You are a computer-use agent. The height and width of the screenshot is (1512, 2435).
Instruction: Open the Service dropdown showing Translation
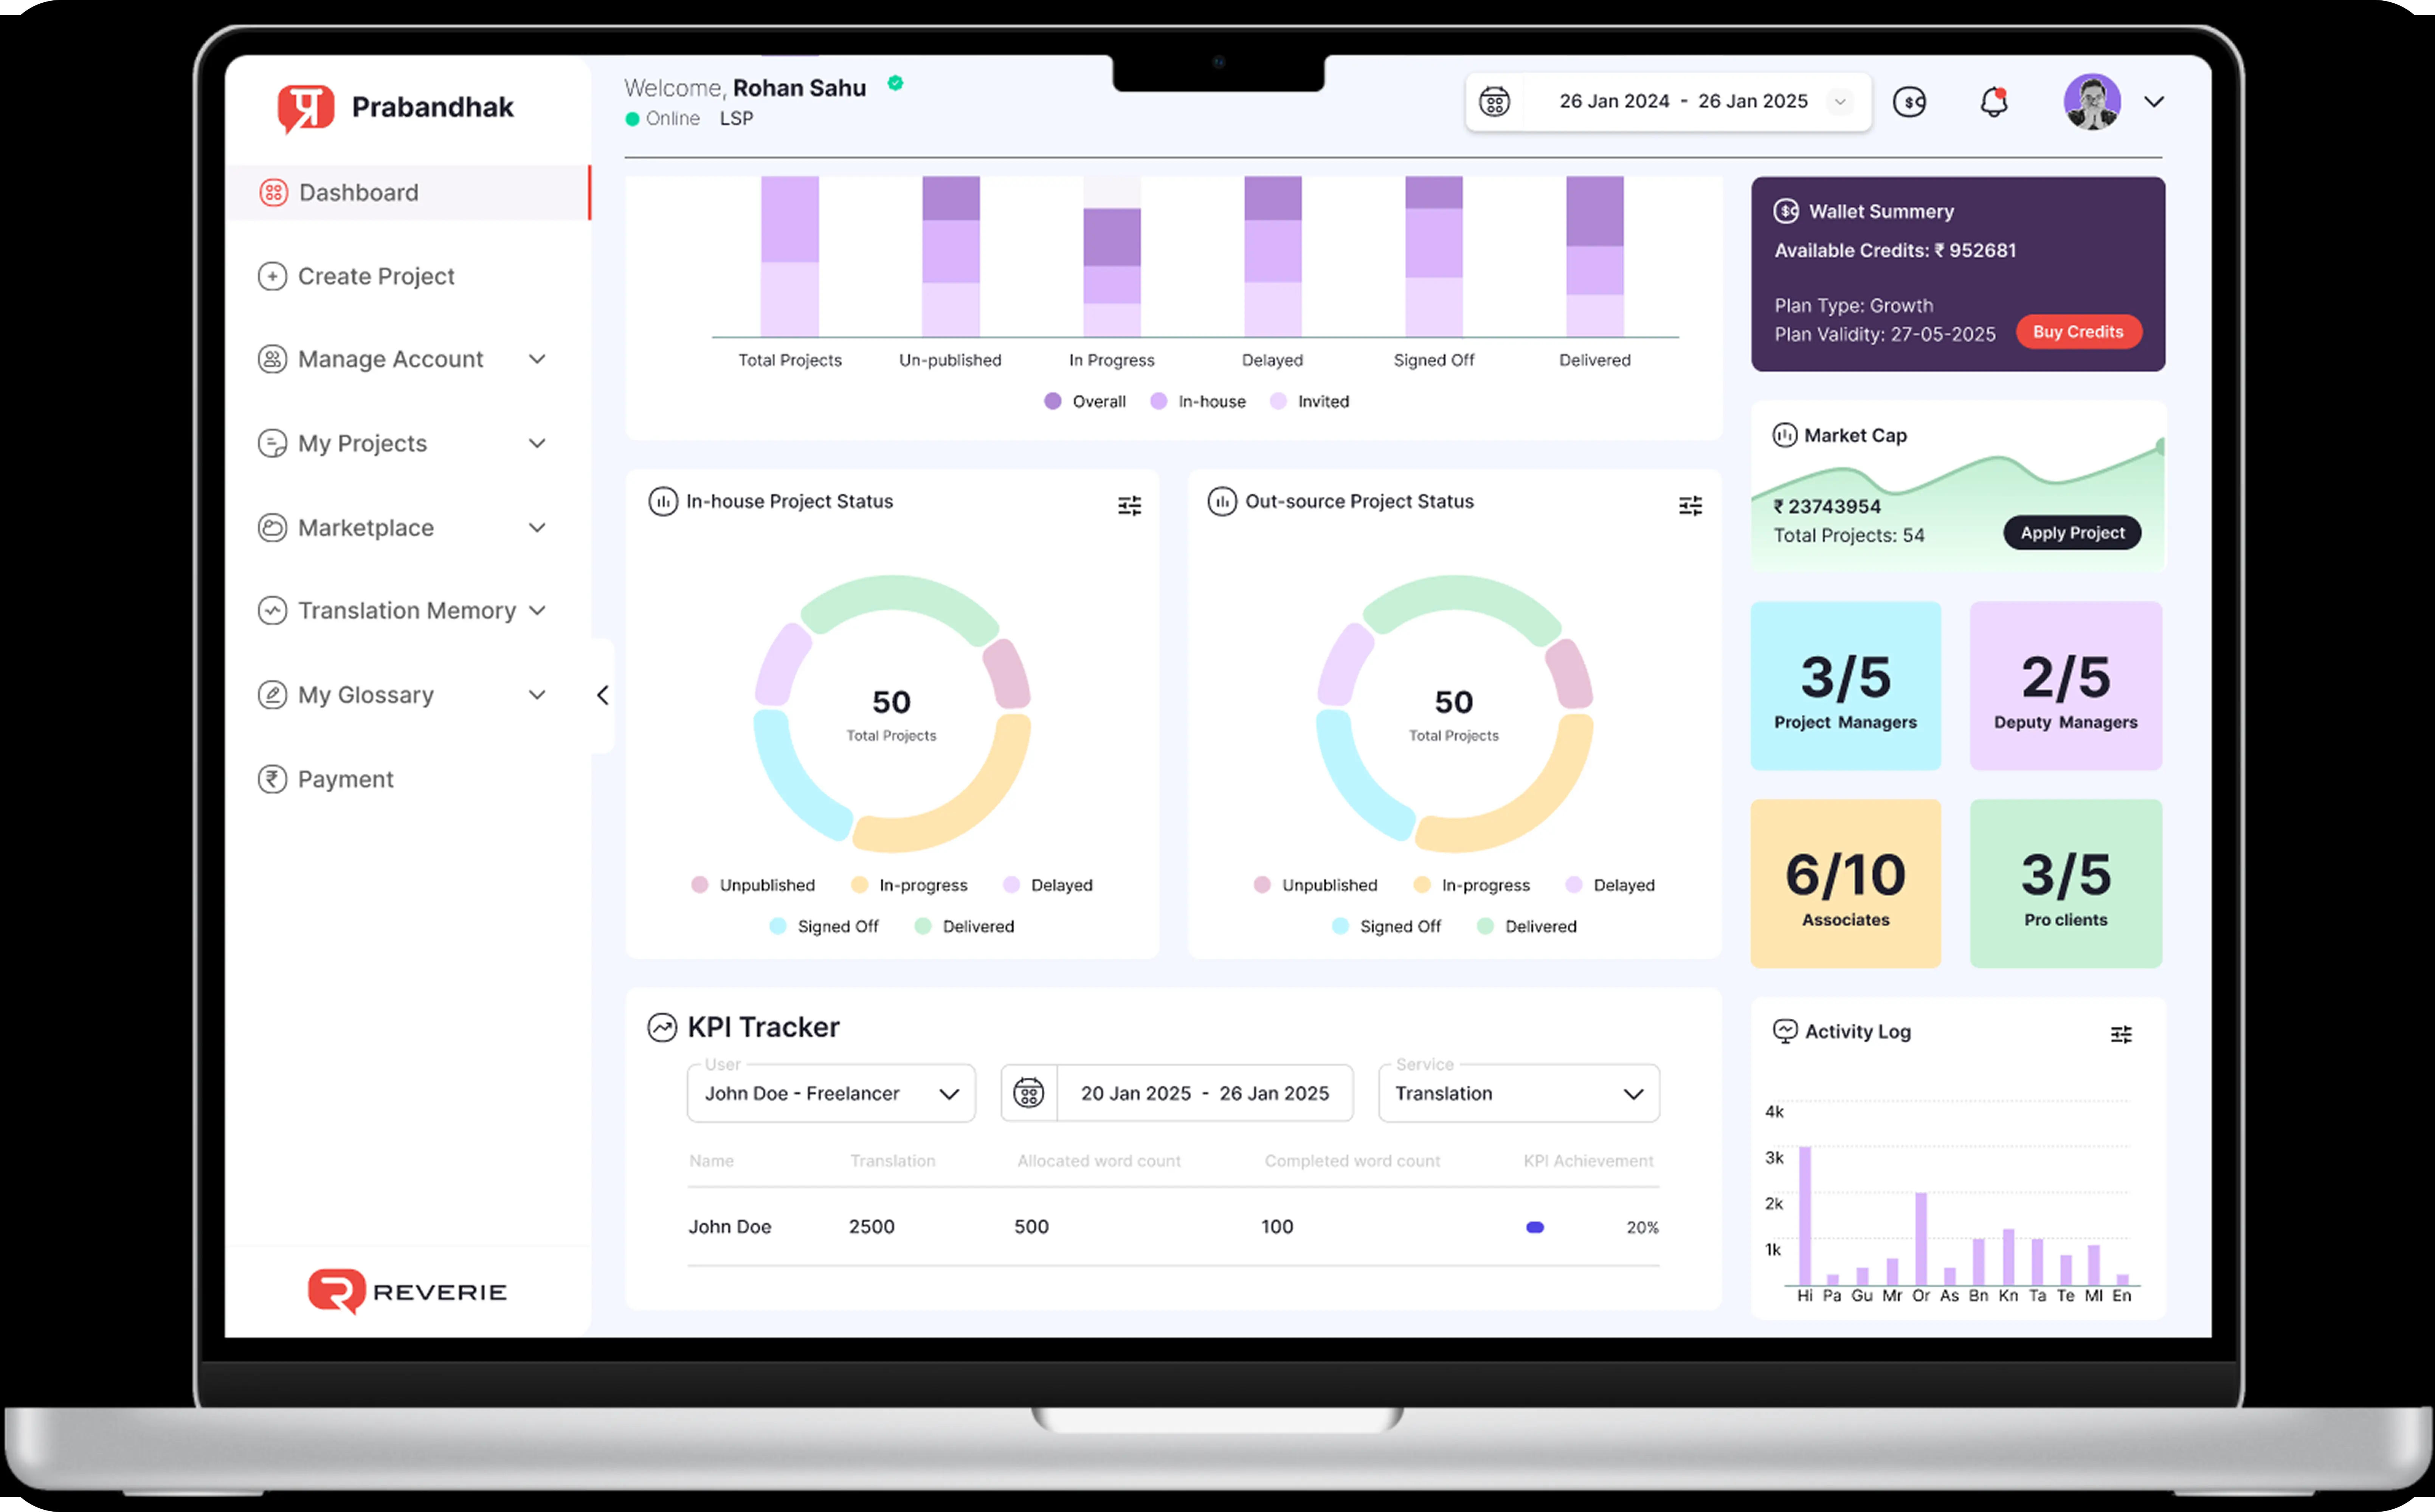point(1518,1093)
